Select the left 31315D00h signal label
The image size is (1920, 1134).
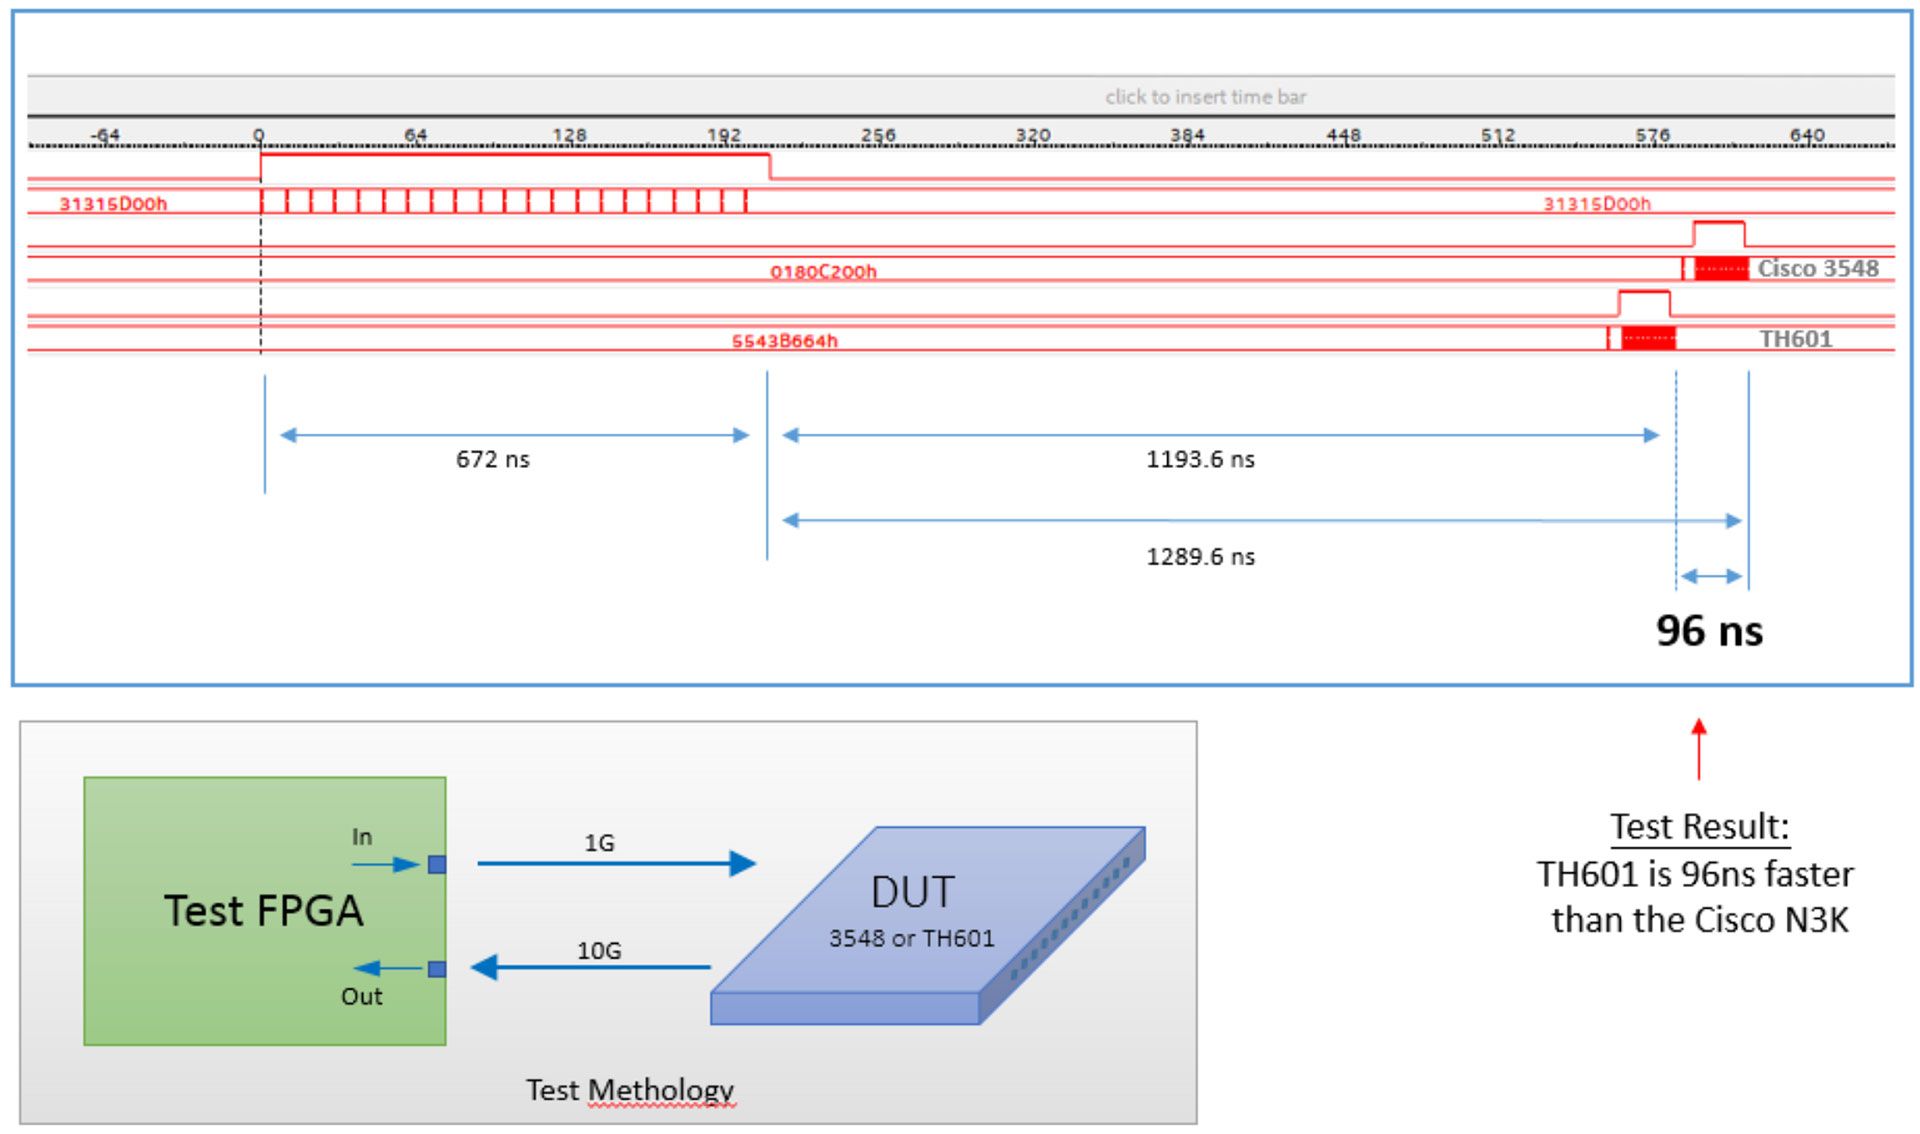[x=113, y=204]
